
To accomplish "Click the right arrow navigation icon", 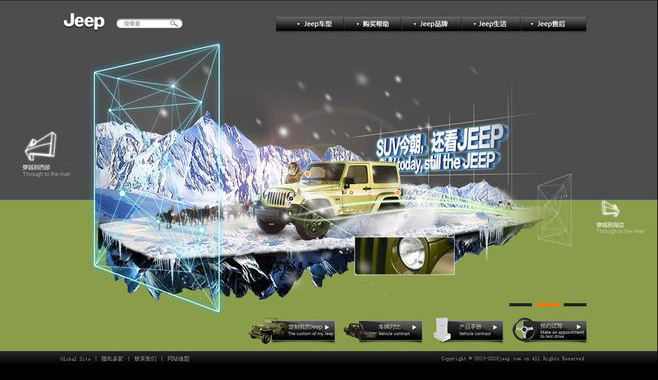I will (610, 209).
